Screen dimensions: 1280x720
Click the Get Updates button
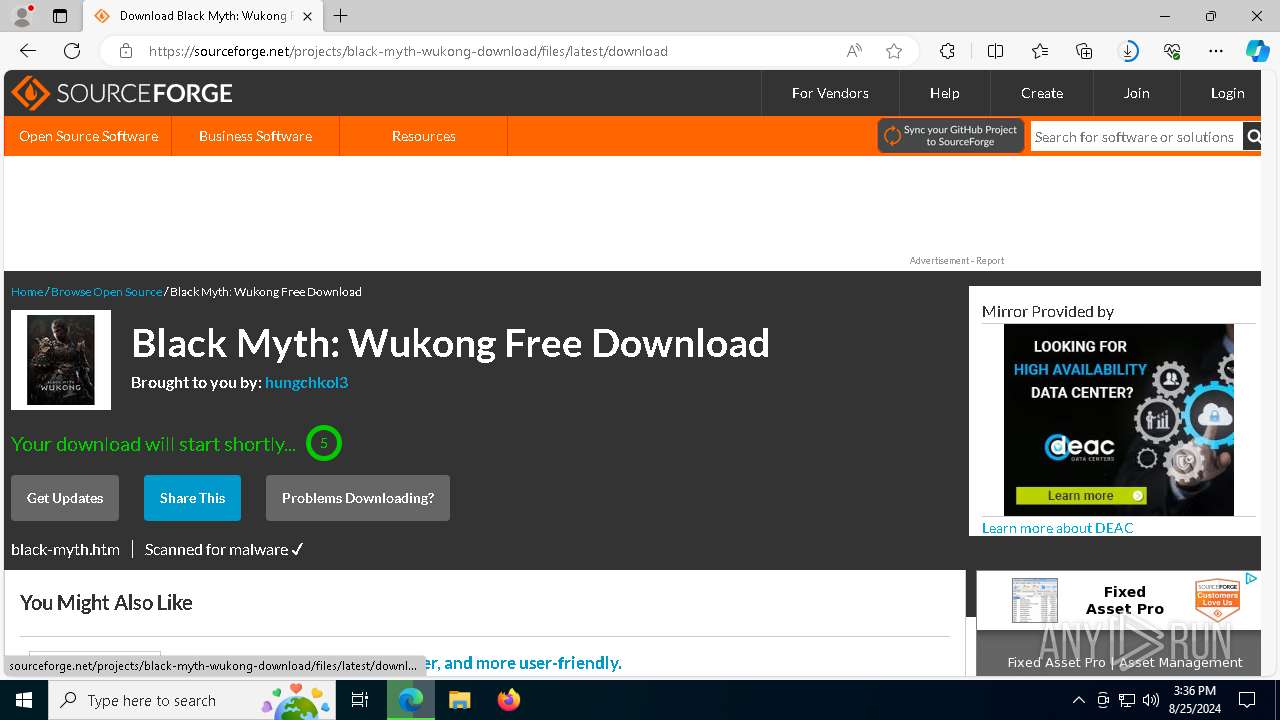[65, 498]
